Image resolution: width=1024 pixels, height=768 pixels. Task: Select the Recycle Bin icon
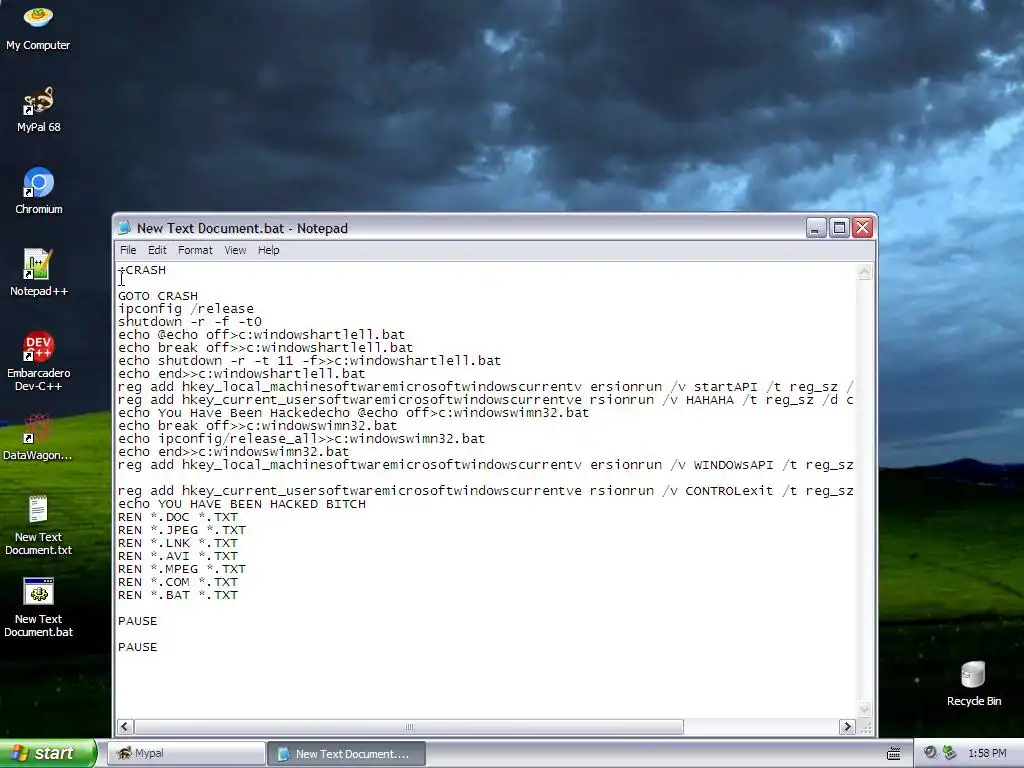(x=973, y=684)
